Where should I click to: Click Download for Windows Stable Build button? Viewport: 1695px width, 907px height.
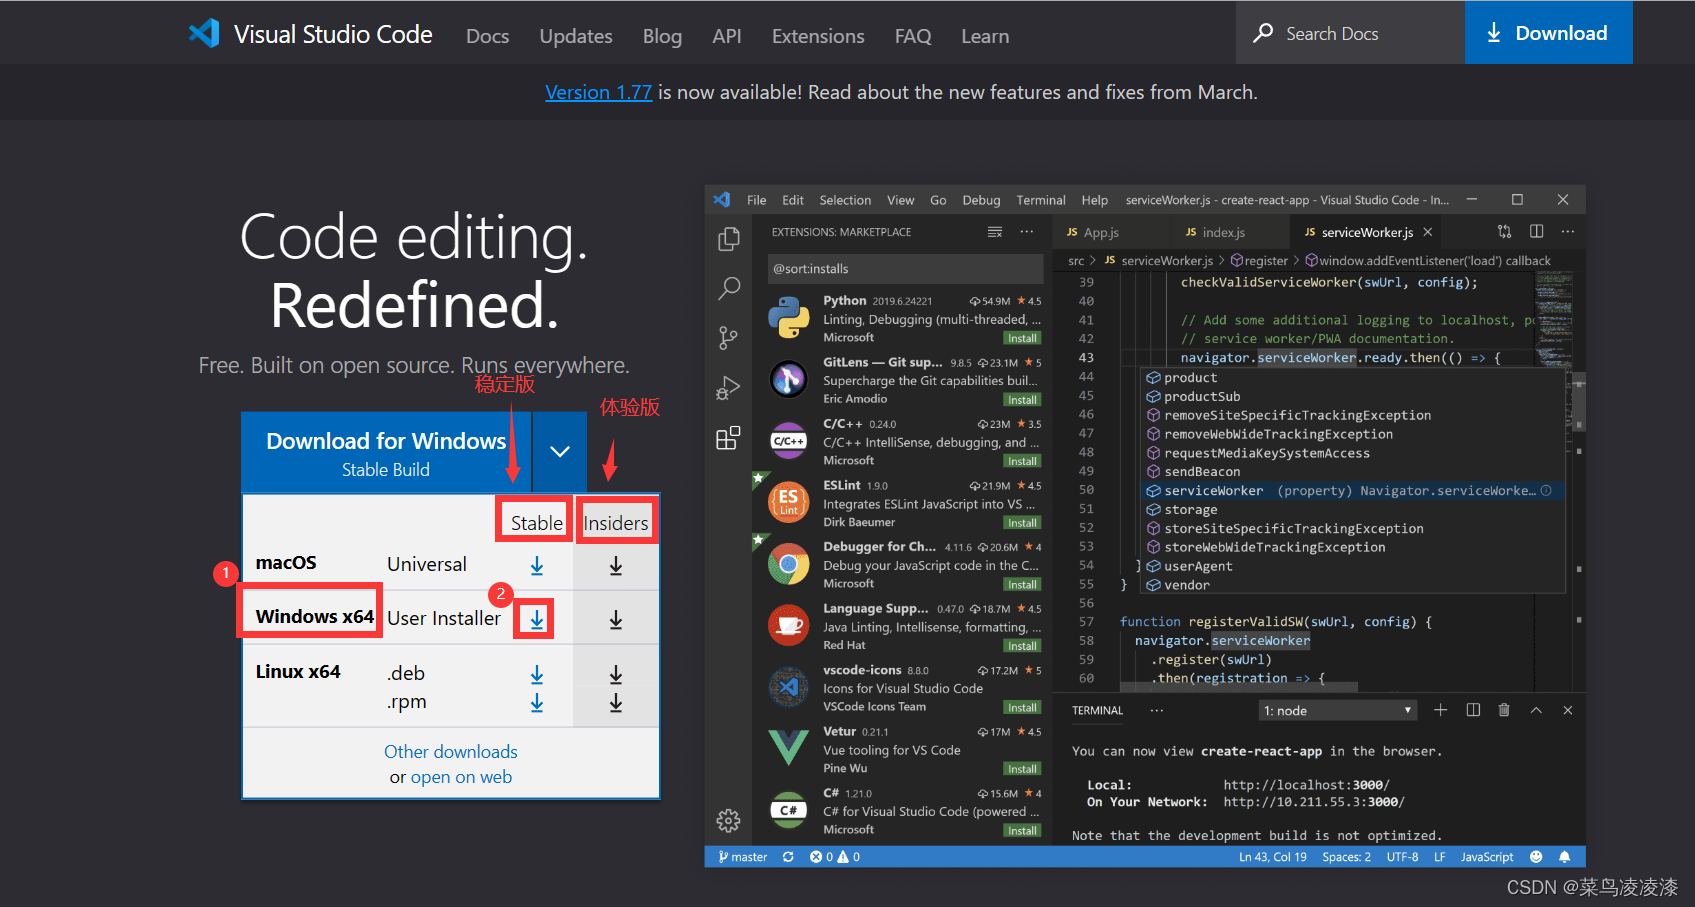[386, 453]
